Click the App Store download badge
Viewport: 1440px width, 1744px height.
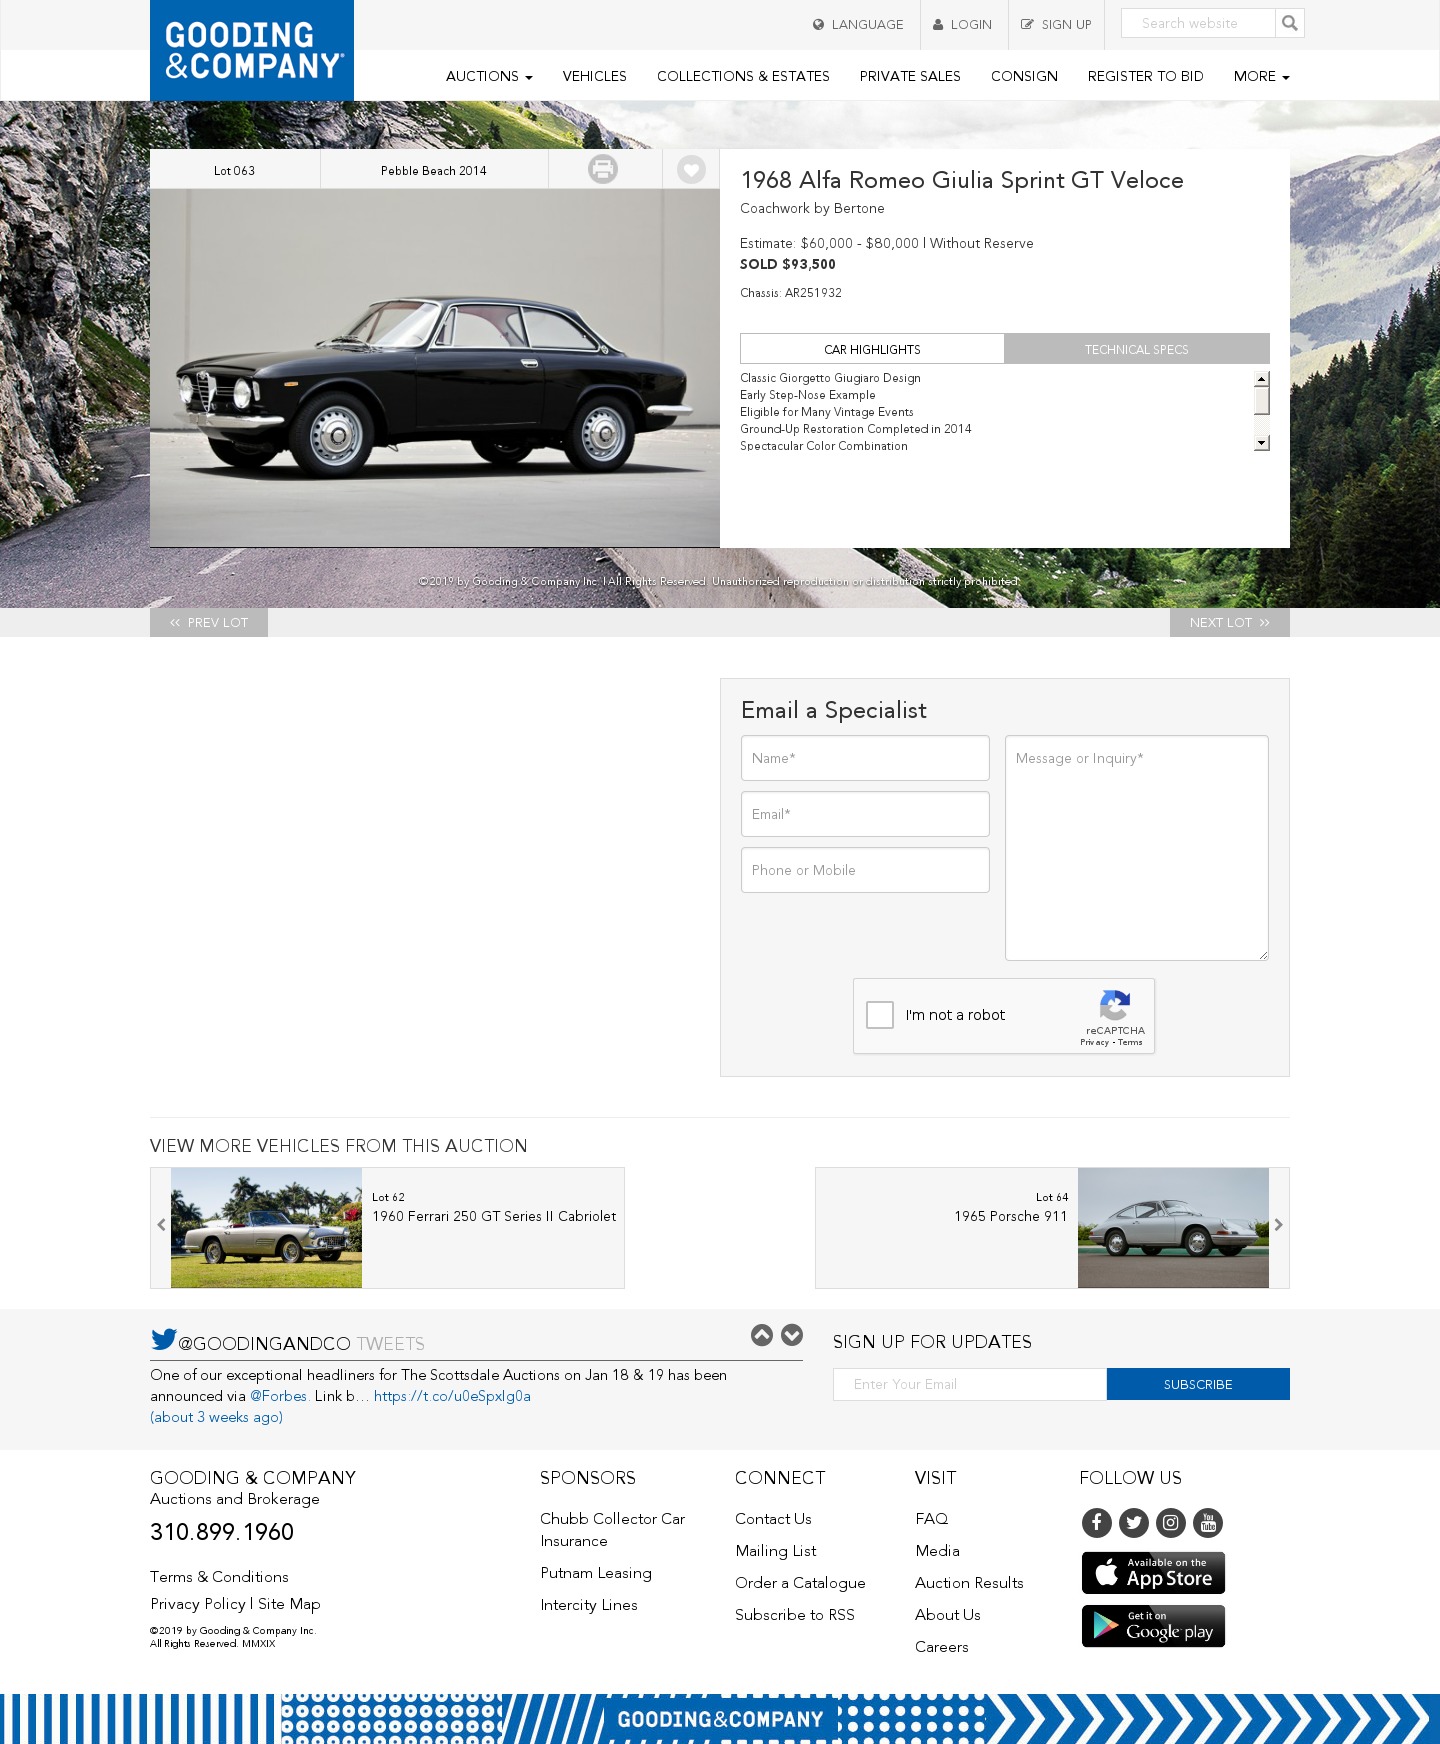point(1153,1573)
